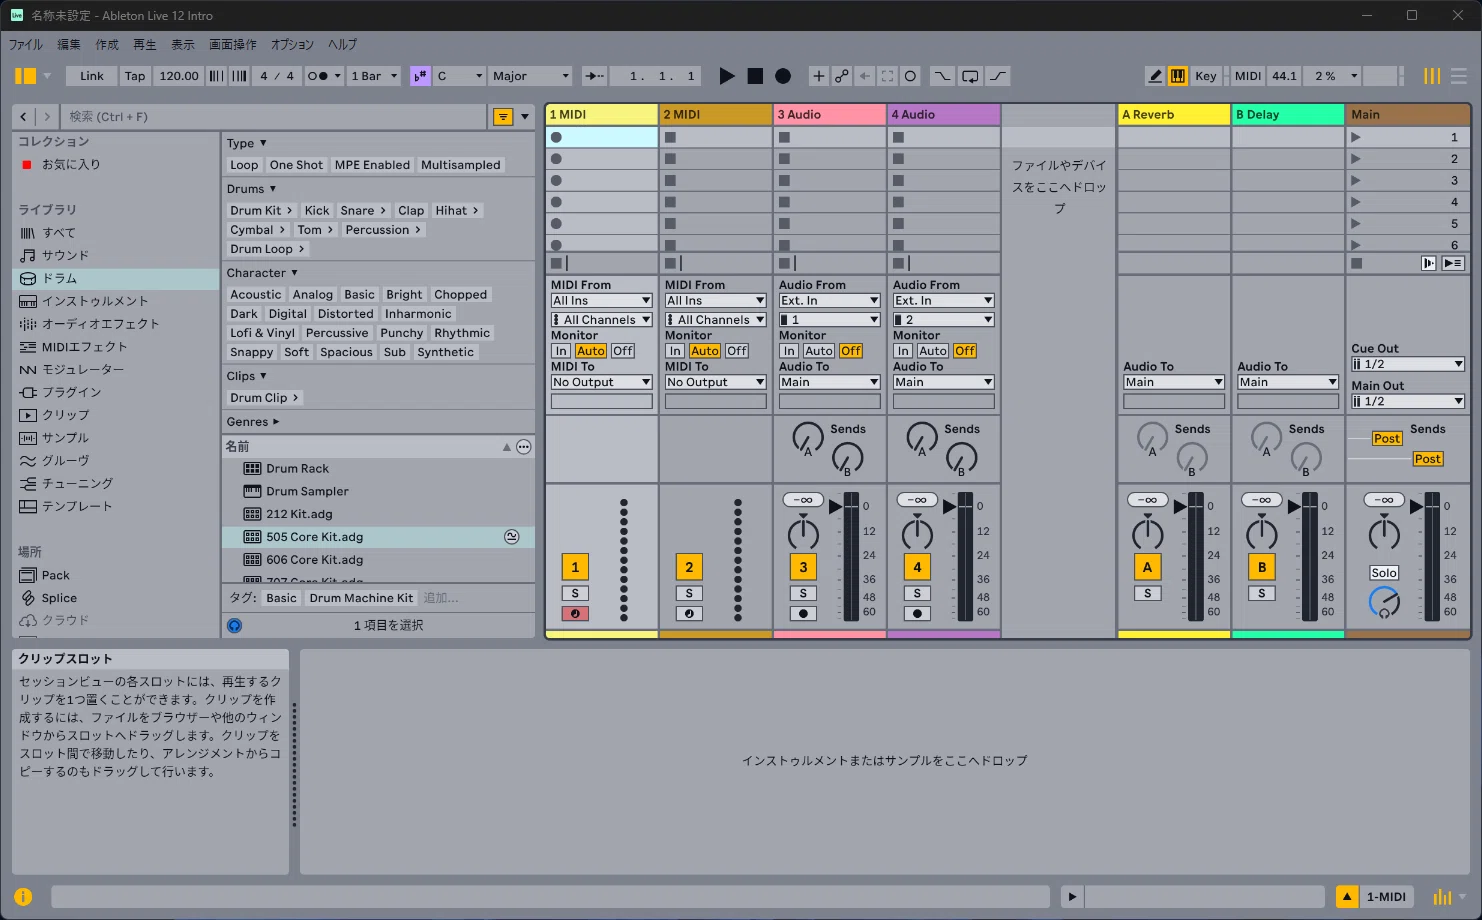Open the 作成 menu
The height and width of the screenshot is (920, 1482).
[x=107, y=44]
